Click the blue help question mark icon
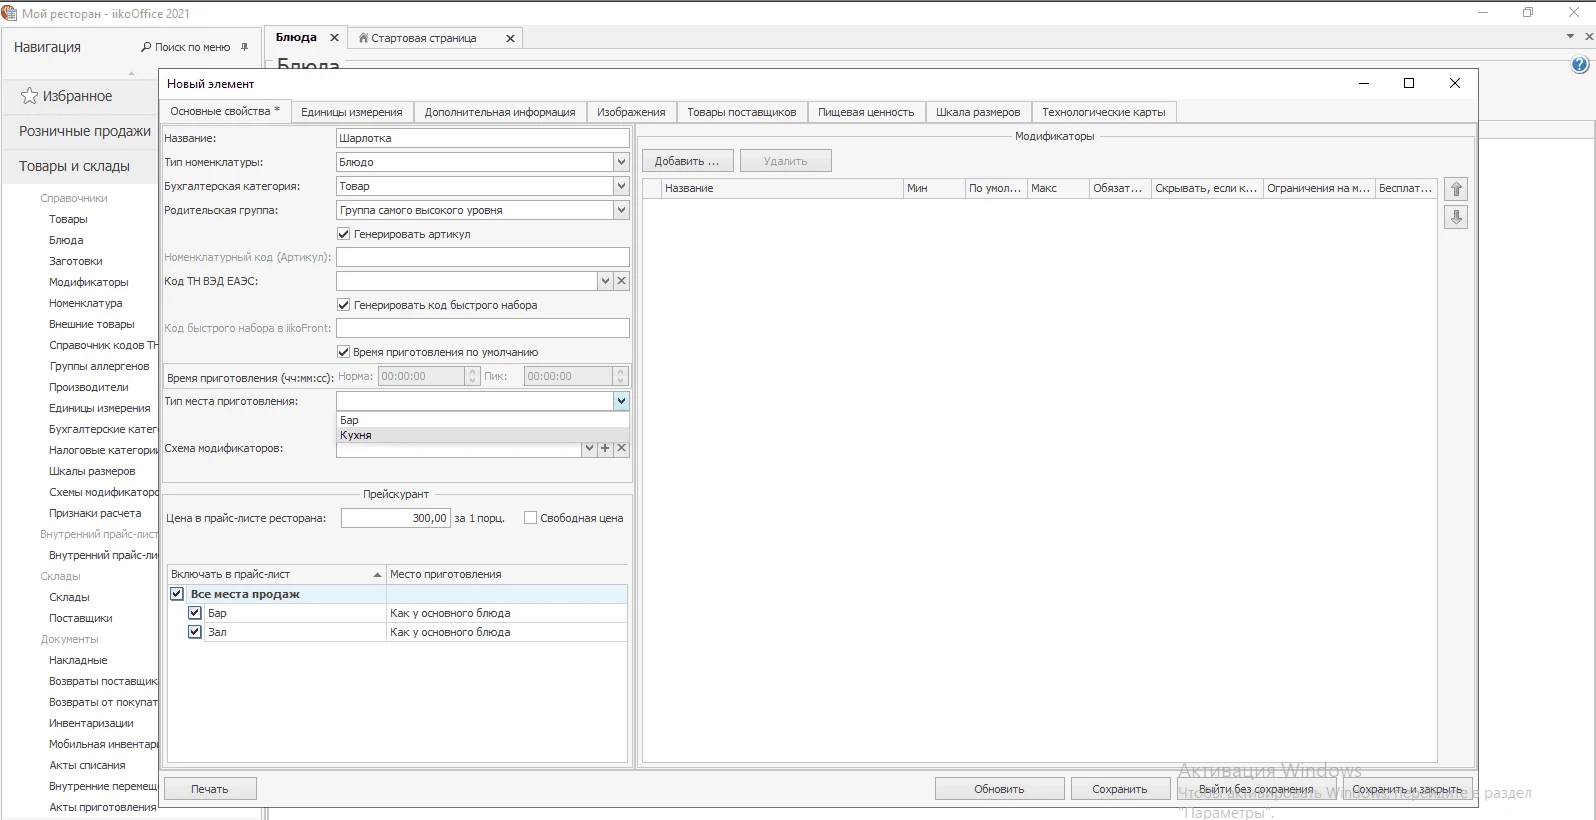1596x820 pixels. tap(1580, 65)
